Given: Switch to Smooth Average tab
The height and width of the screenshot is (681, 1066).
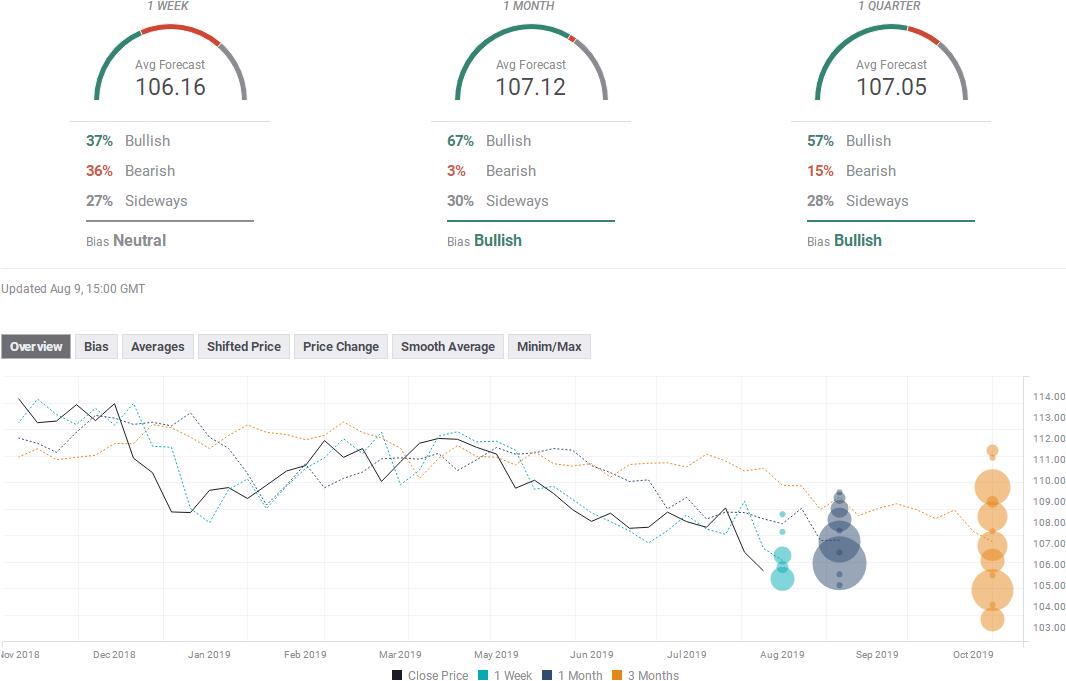Looking at the screenshot, I should [448, 347].
